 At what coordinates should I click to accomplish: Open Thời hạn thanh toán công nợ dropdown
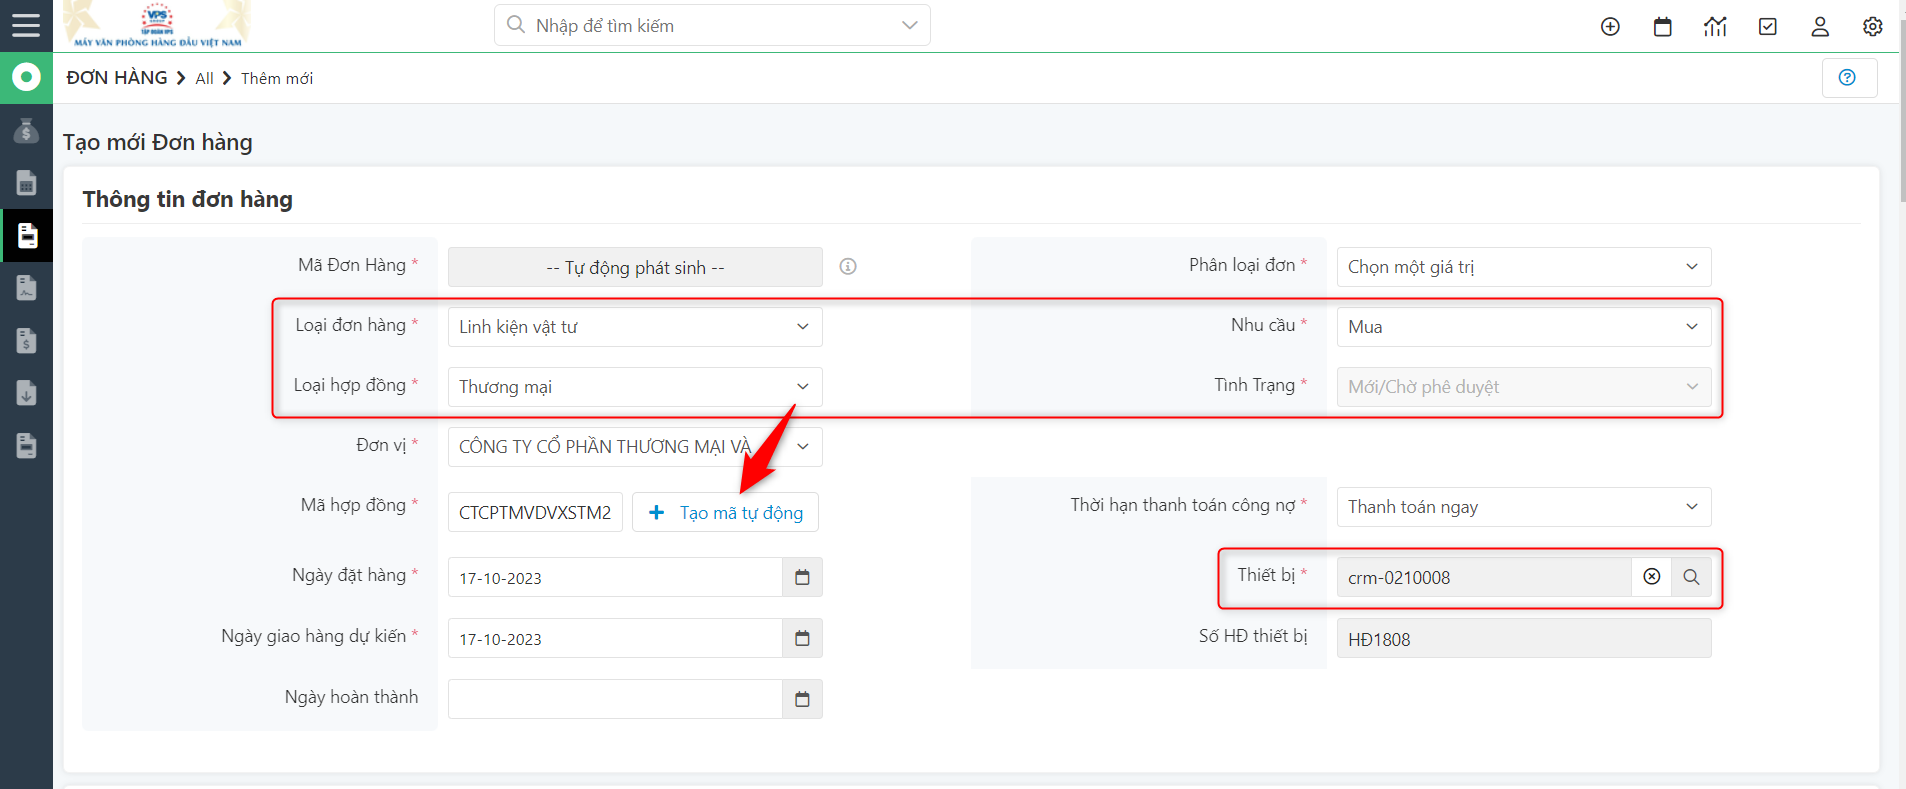click(x=1524, y=507)
